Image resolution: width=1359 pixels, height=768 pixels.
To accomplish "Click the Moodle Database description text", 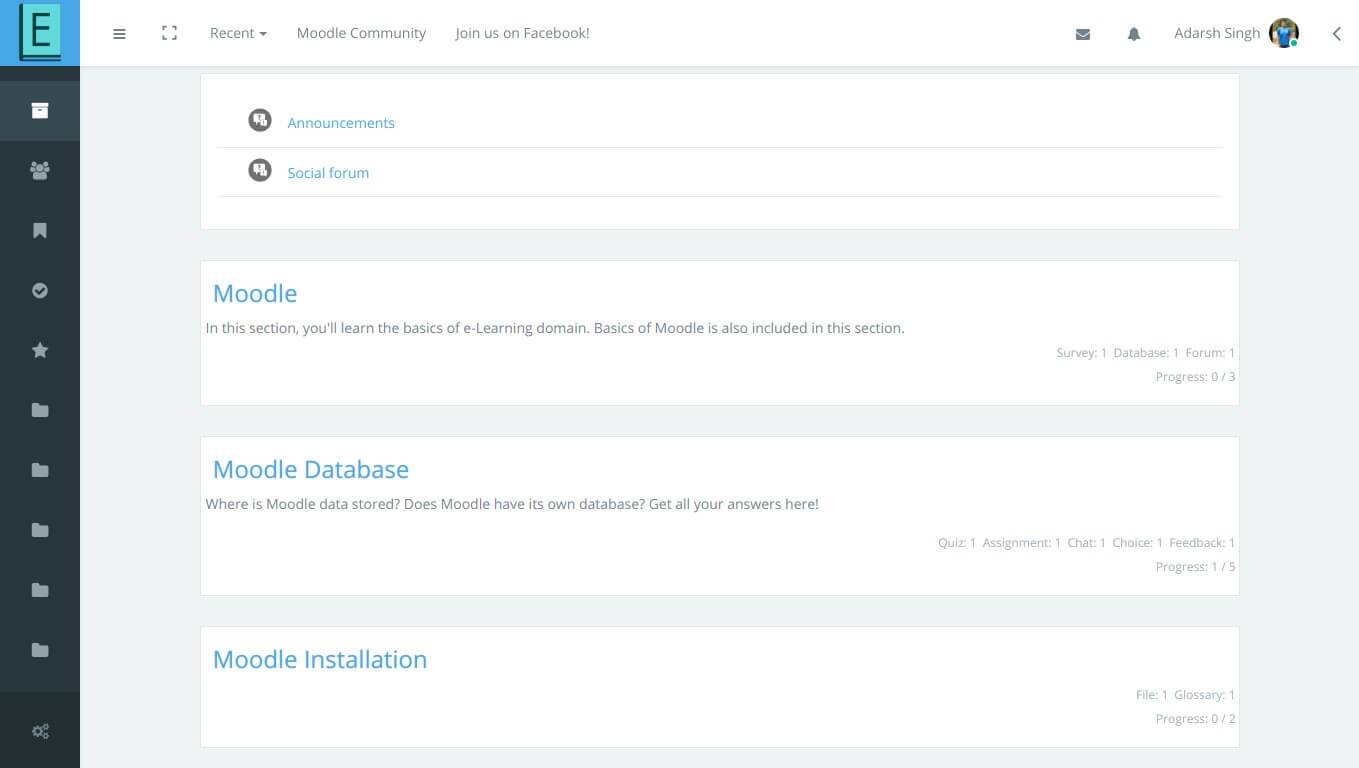I will pyautogui.click(x=512, y=504).
